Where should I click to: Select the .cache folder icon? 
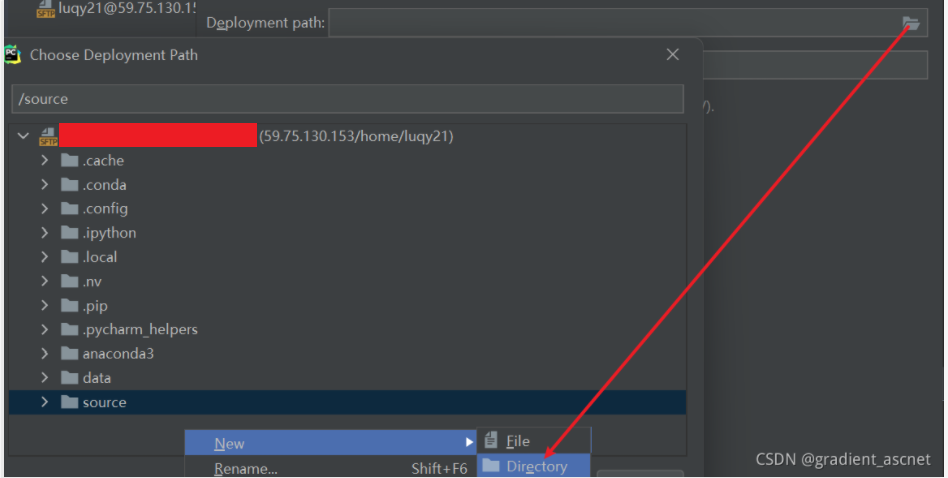70,160
